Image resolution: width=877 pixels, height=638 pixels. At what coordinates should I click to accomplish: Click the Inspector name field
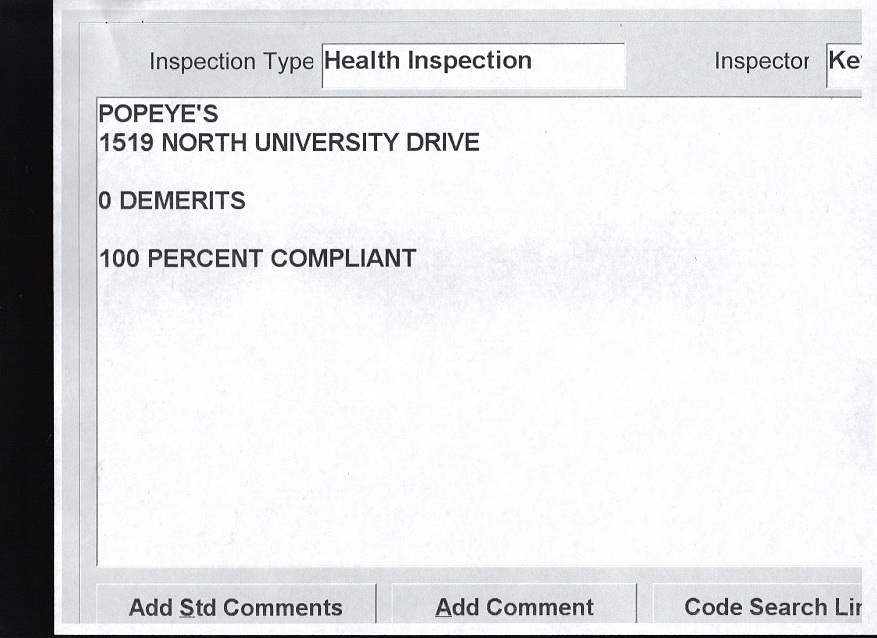[x=844, y=62]
